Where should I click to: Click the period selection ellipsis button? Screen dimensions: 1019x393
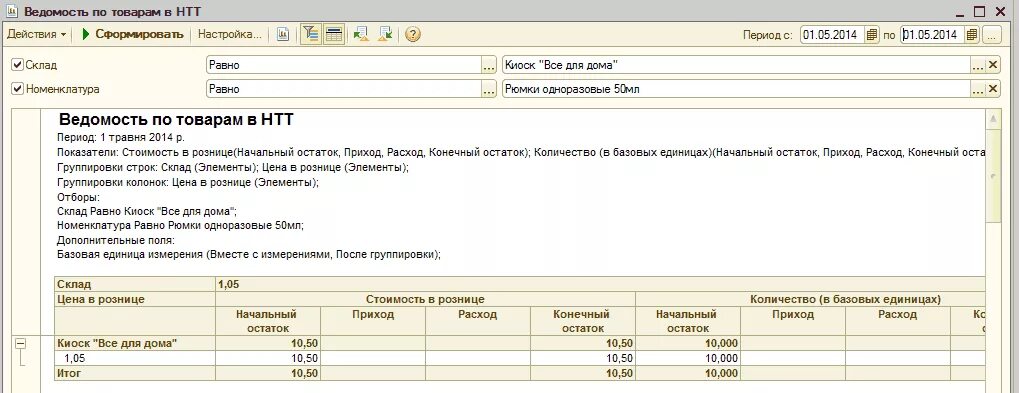(x=991, y=34)
